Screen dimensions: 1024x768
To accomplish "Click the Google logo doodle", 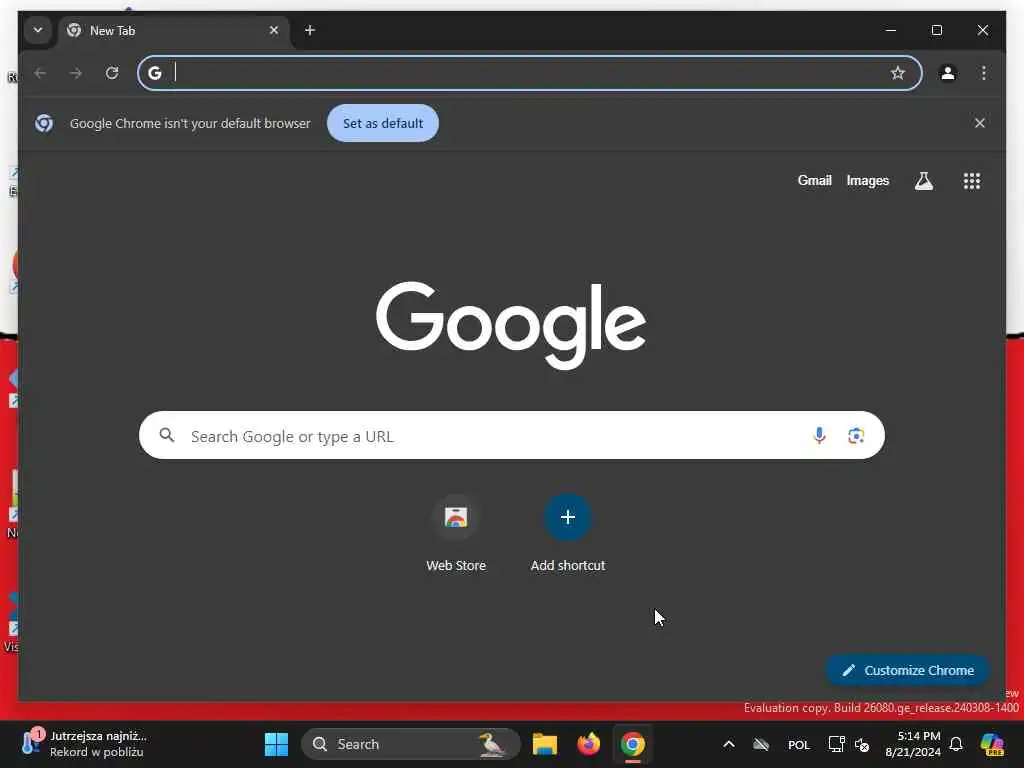I will (x=511, y=325).
